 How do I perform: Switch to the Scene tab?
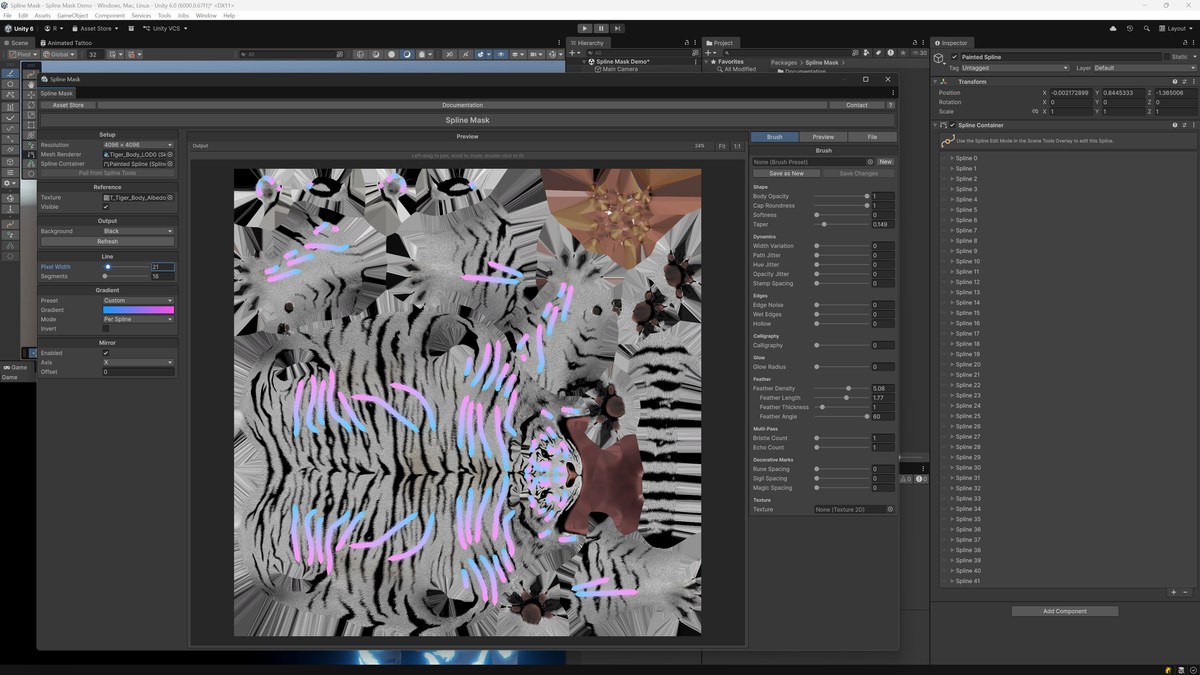coord(17,43)
